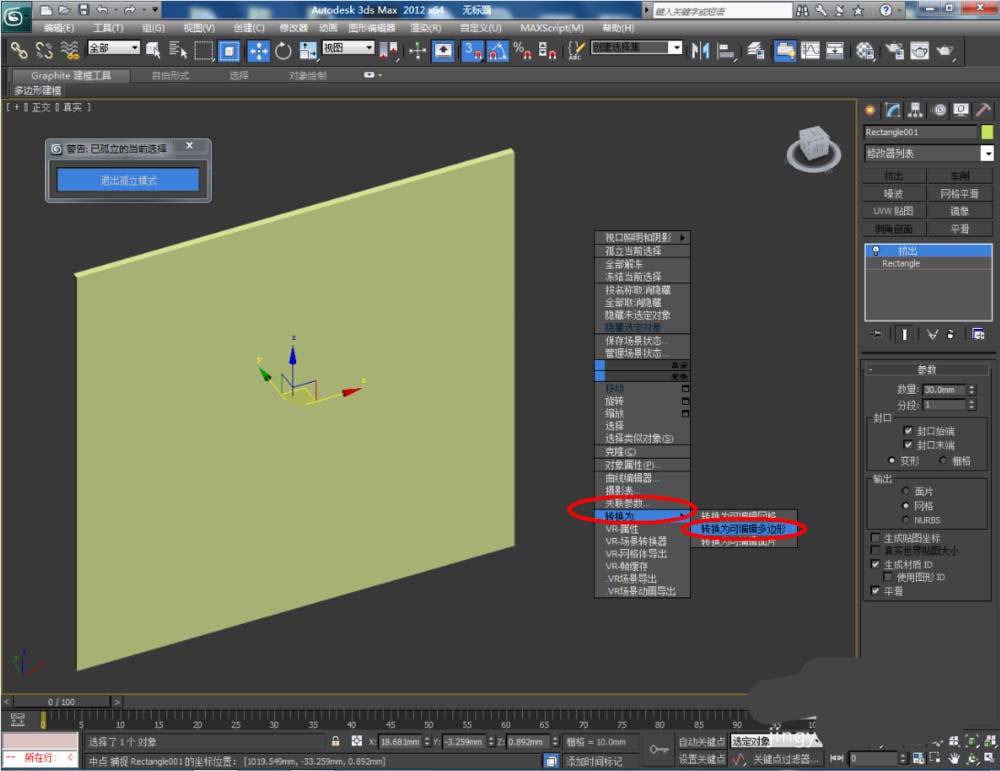This screenshot has width=1000, height=771.
Task: Activate the Select and Rotate tool
Action: coord(283,50)
